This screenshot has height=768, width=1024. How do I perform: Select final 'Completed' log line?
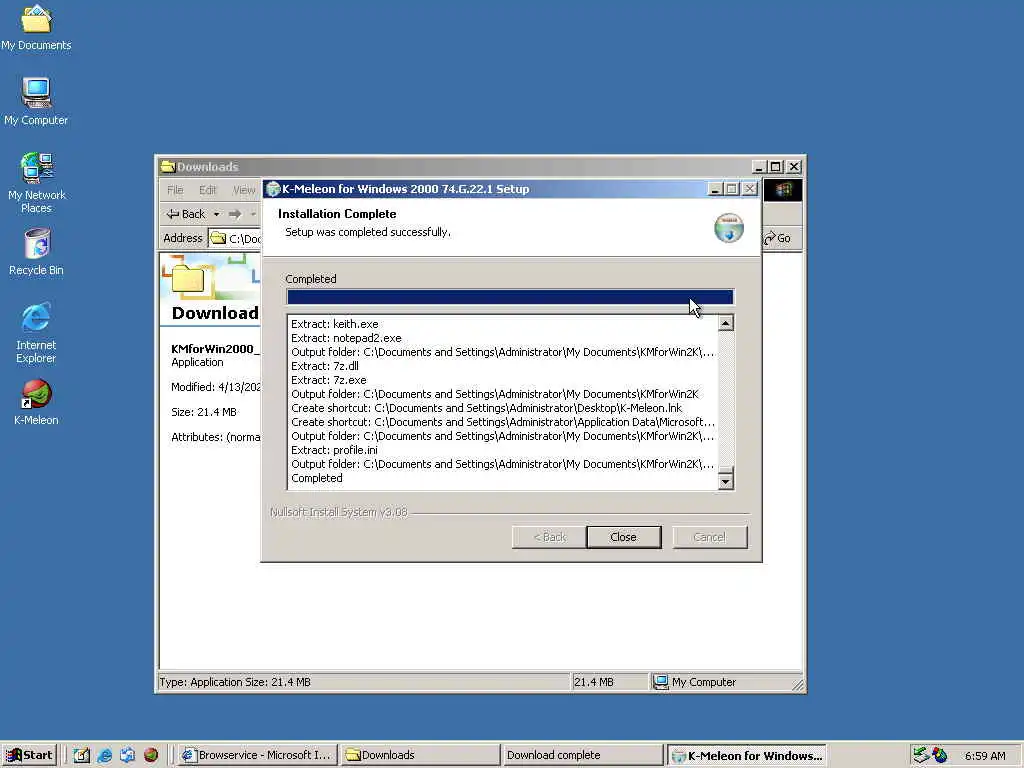(317, 478)
